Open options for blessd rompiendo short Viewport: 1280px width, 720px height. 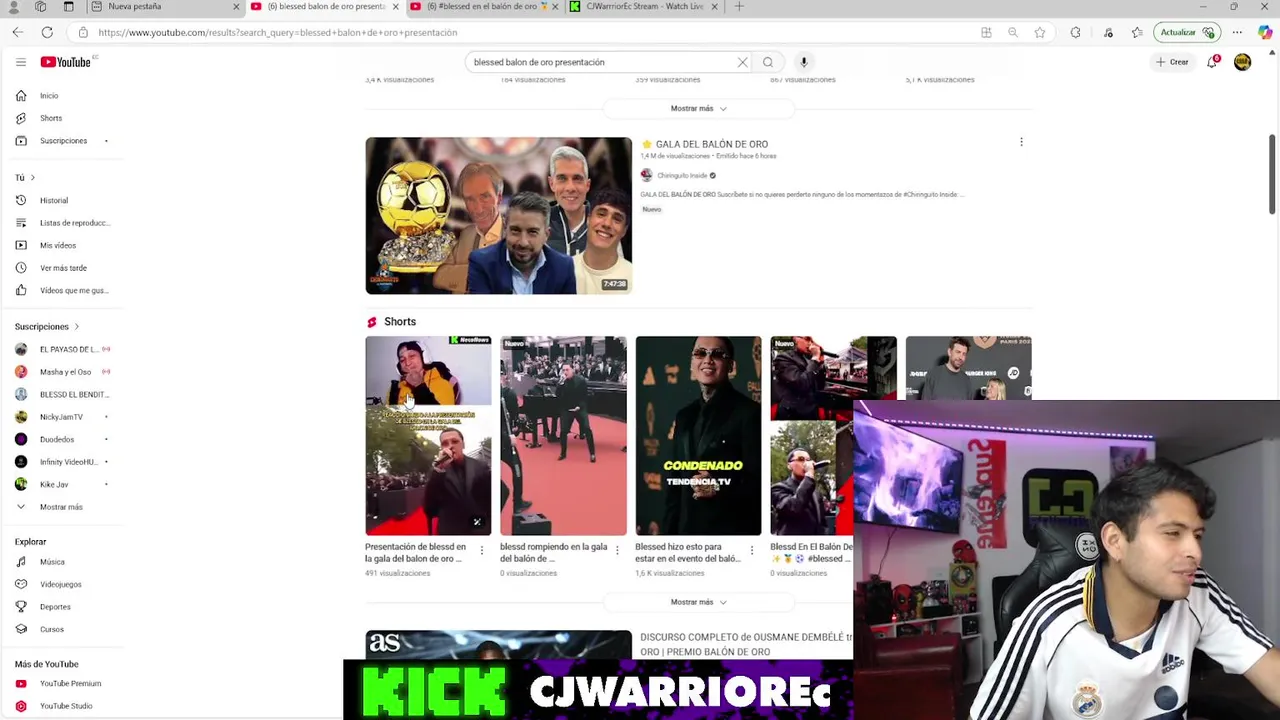point(616,550)
